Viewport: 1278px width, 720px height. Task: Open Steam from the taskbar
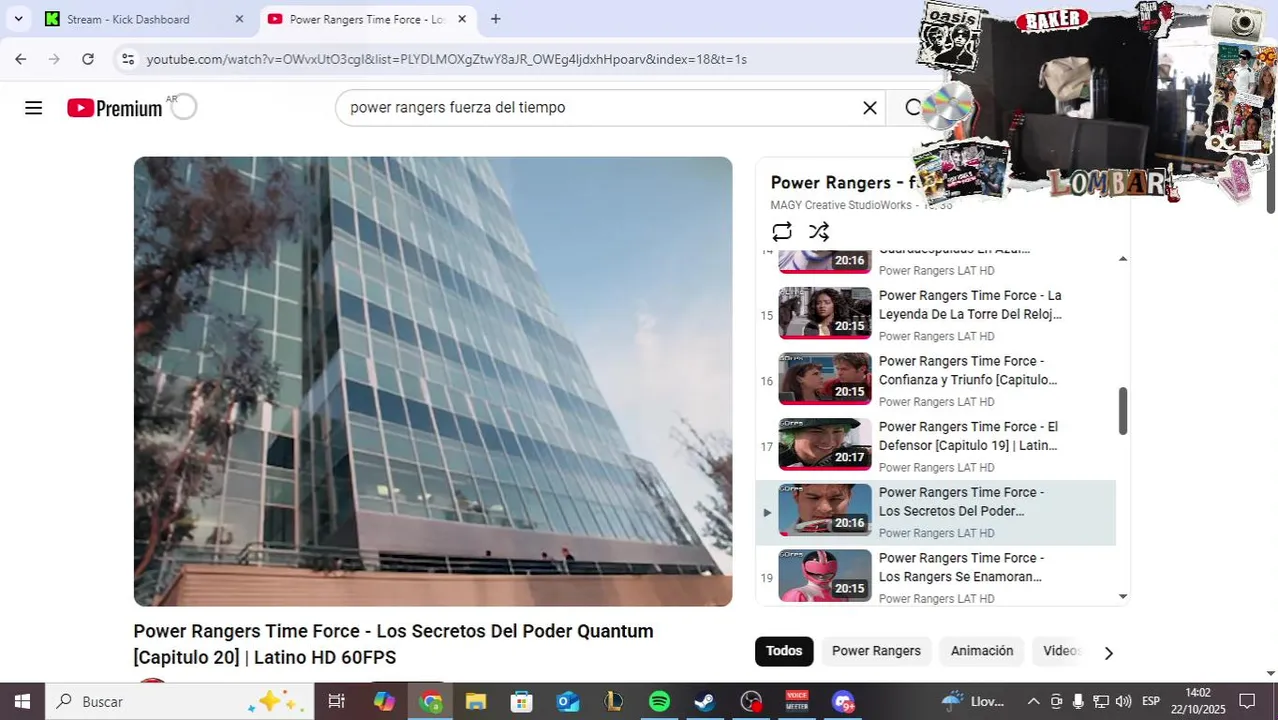pyautogui.click(x=705, y=701)
